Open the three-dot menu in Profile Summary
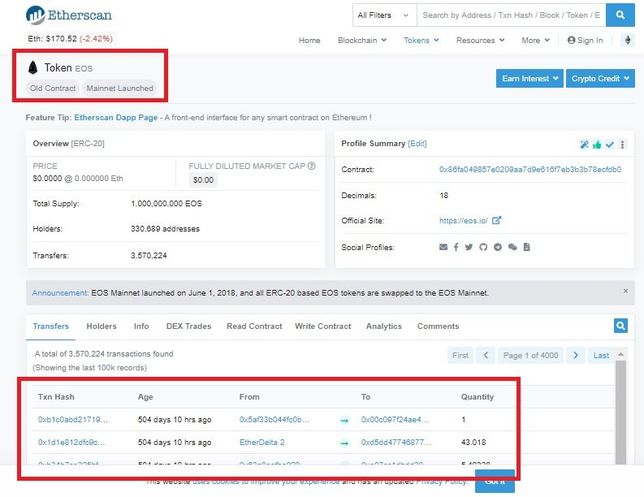This screenshot has height=497, width=644. [623, 144]
